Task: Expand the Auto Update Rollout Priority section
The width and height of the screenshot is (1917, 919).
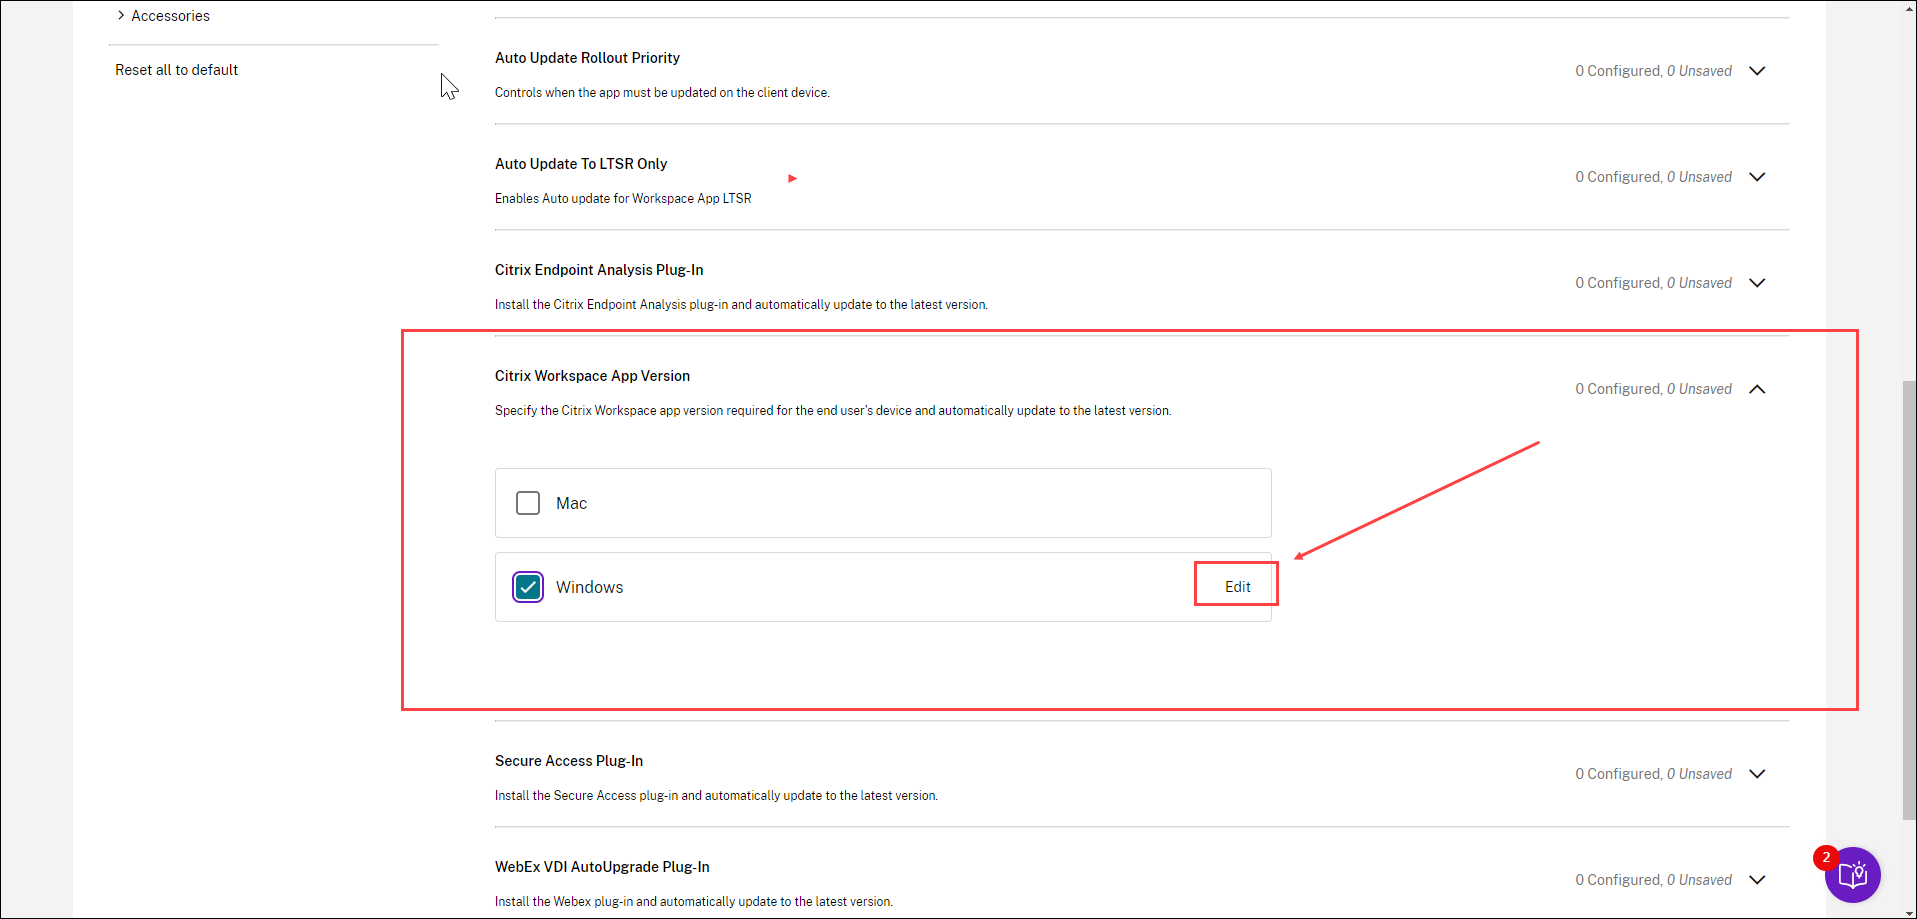Action: [1757, 71]
